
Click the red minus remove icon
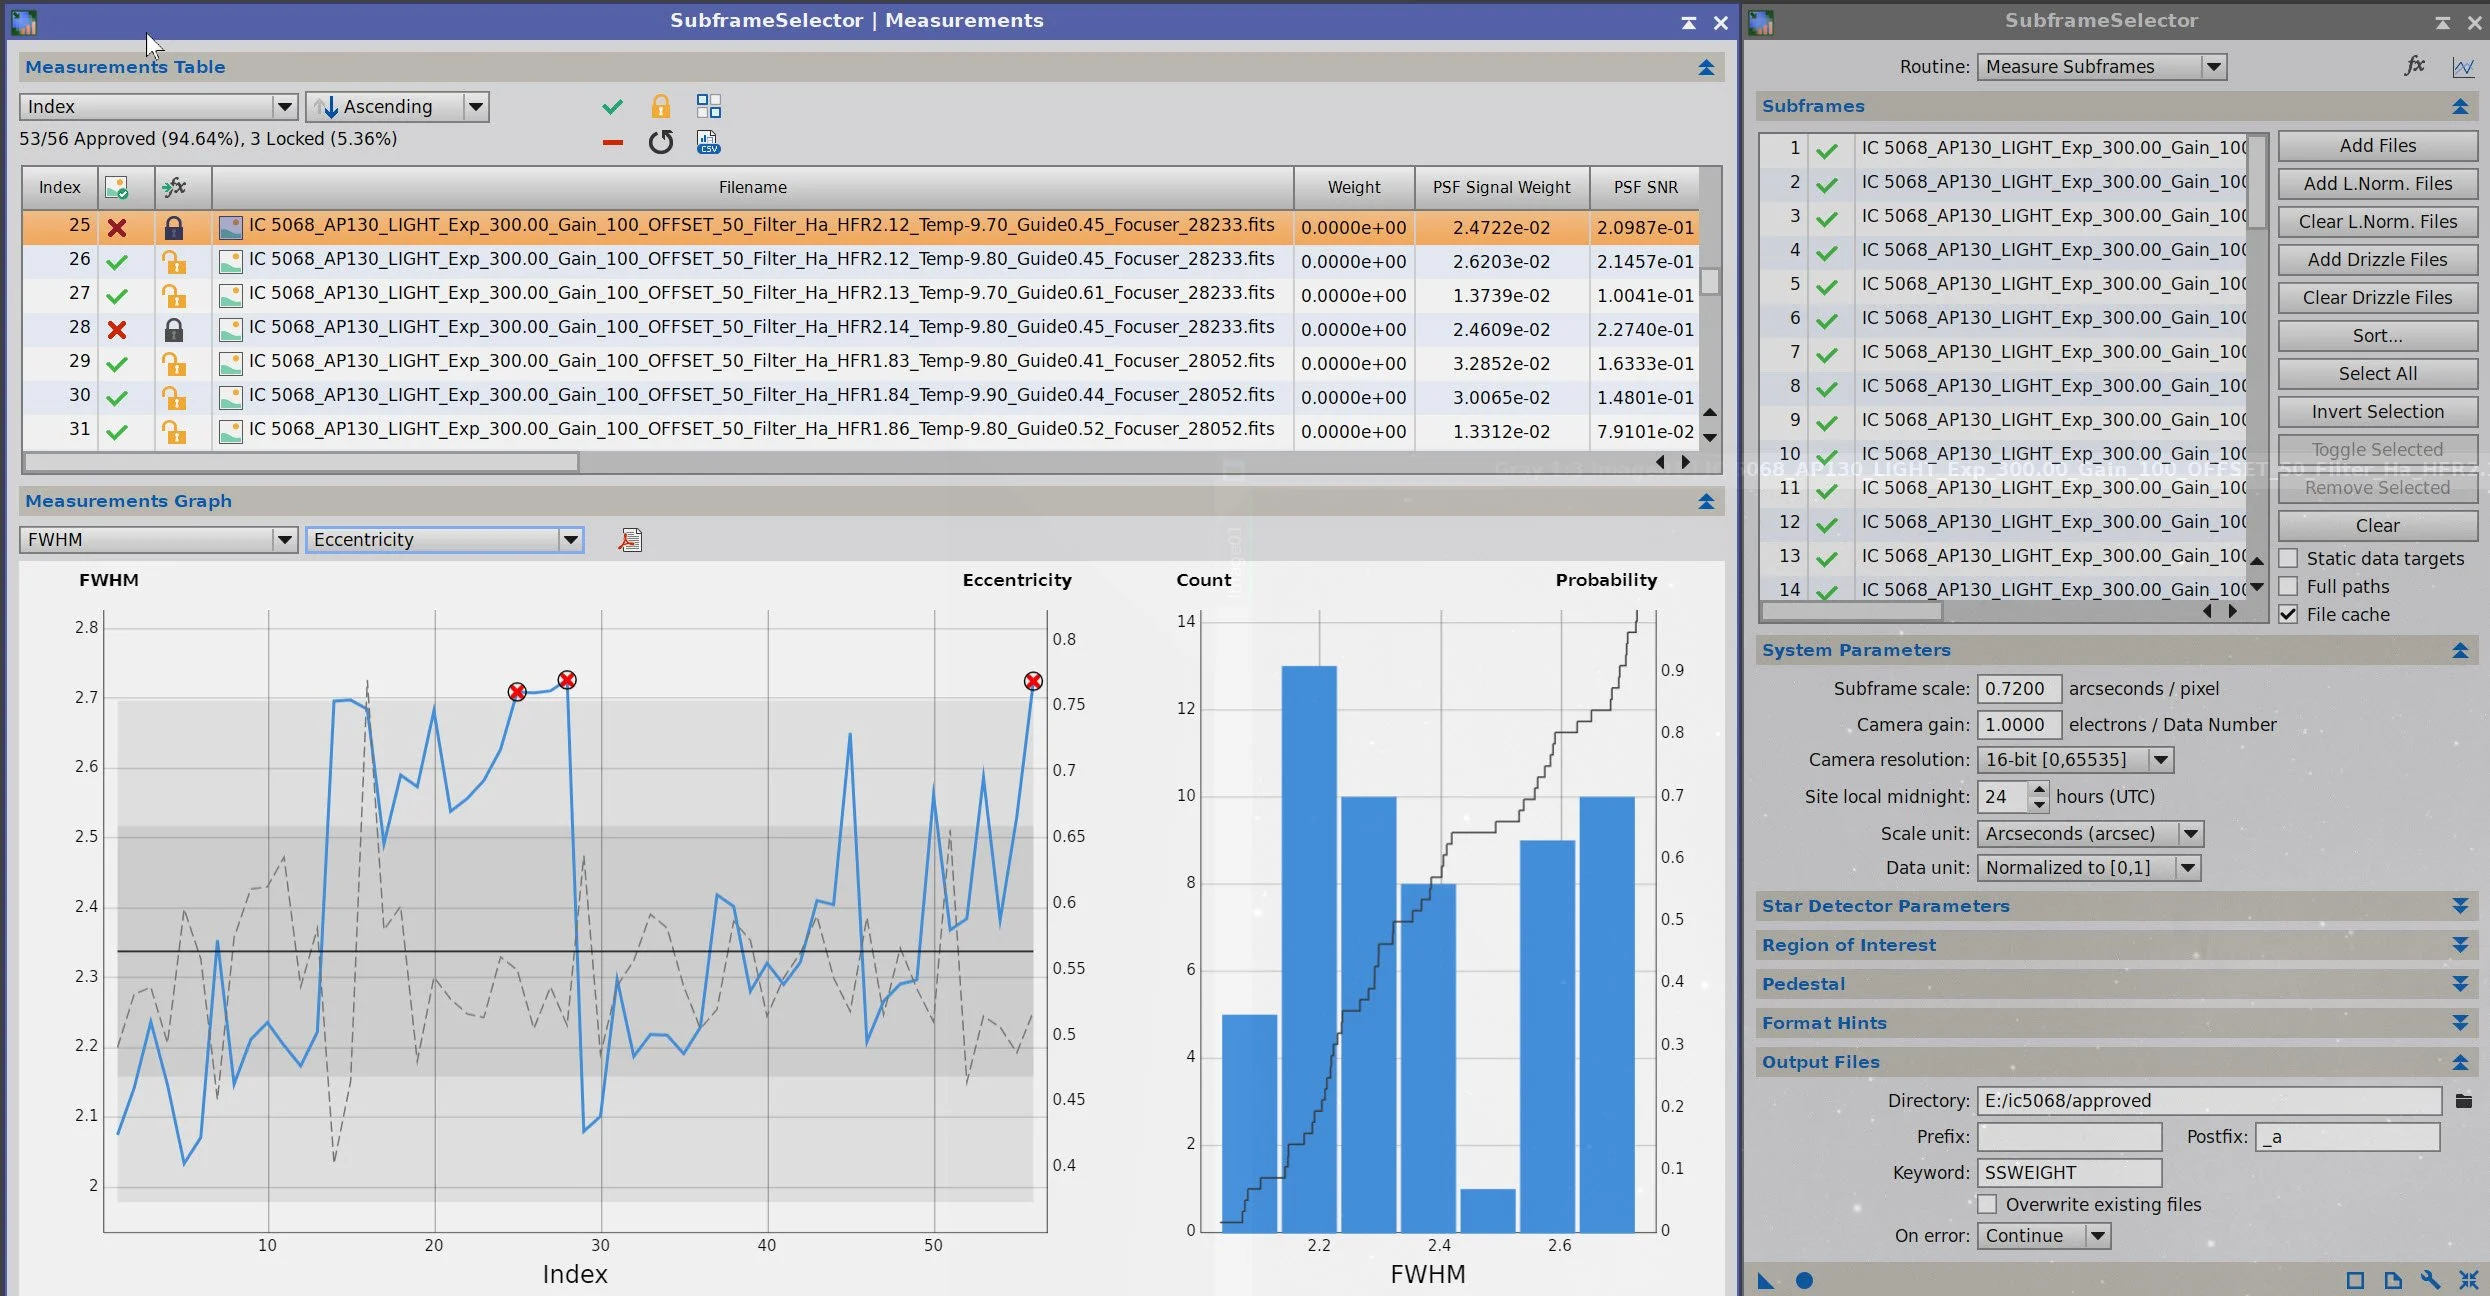click(x=612, y=142)
